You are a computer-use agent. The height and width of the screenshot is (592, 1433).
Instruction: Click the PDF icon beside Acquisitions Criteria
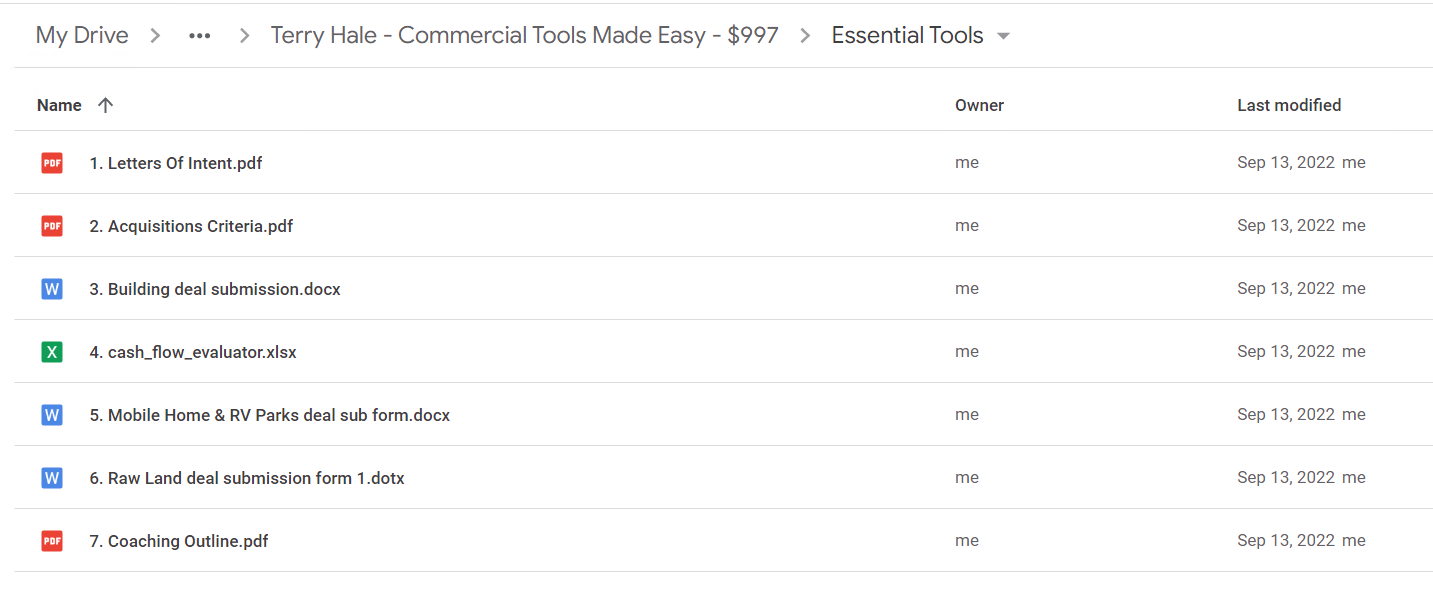coord(52,225)
